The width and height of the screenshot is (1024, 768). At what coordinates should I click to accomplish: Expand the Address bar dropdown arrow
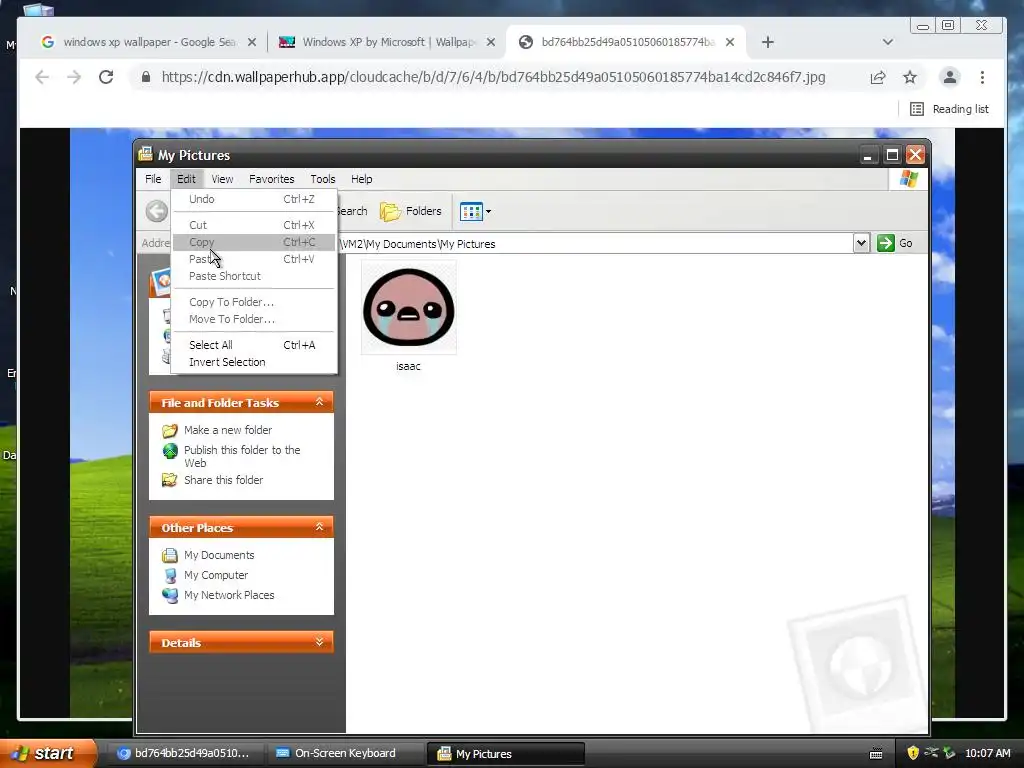861,243
